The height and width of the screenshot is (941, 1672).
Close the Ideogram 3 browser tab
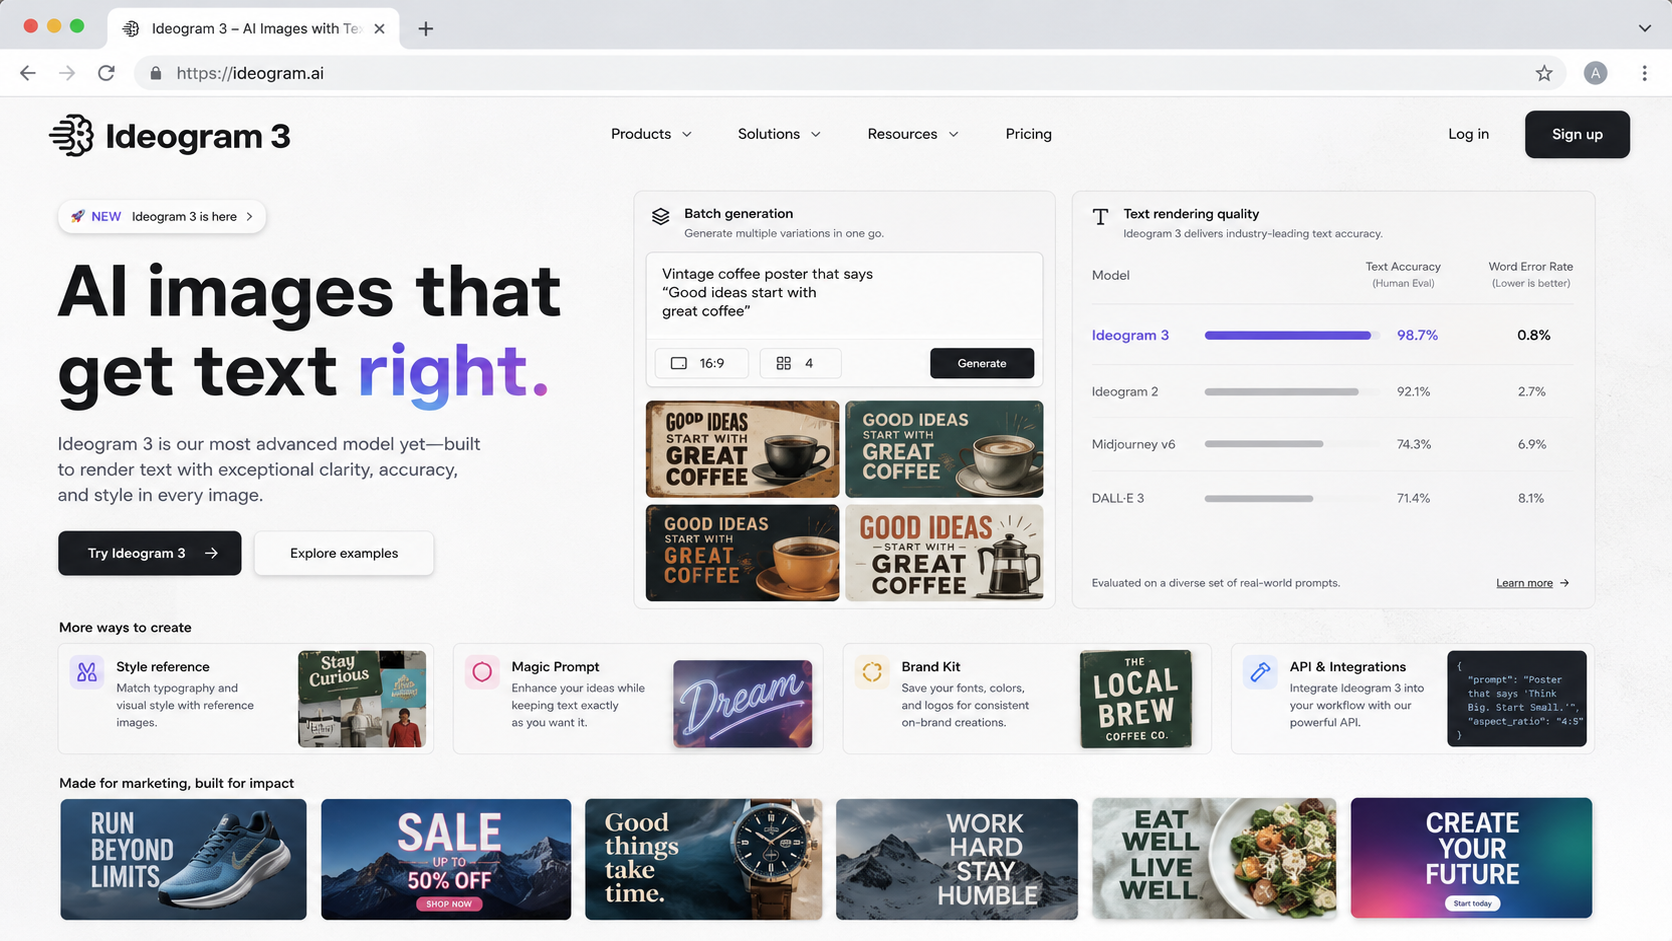coord(379,29)
